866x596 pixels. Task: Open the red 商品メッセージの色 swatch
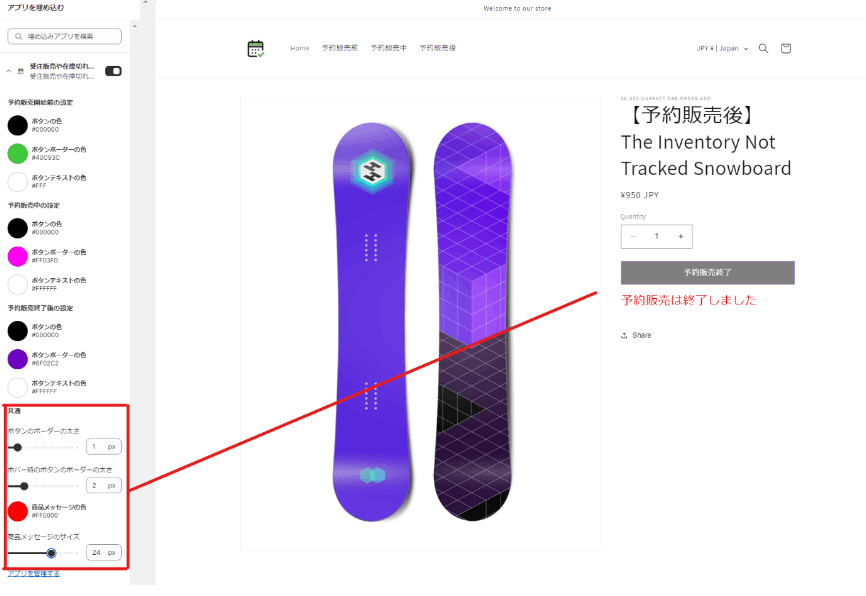tap(18, 511)
